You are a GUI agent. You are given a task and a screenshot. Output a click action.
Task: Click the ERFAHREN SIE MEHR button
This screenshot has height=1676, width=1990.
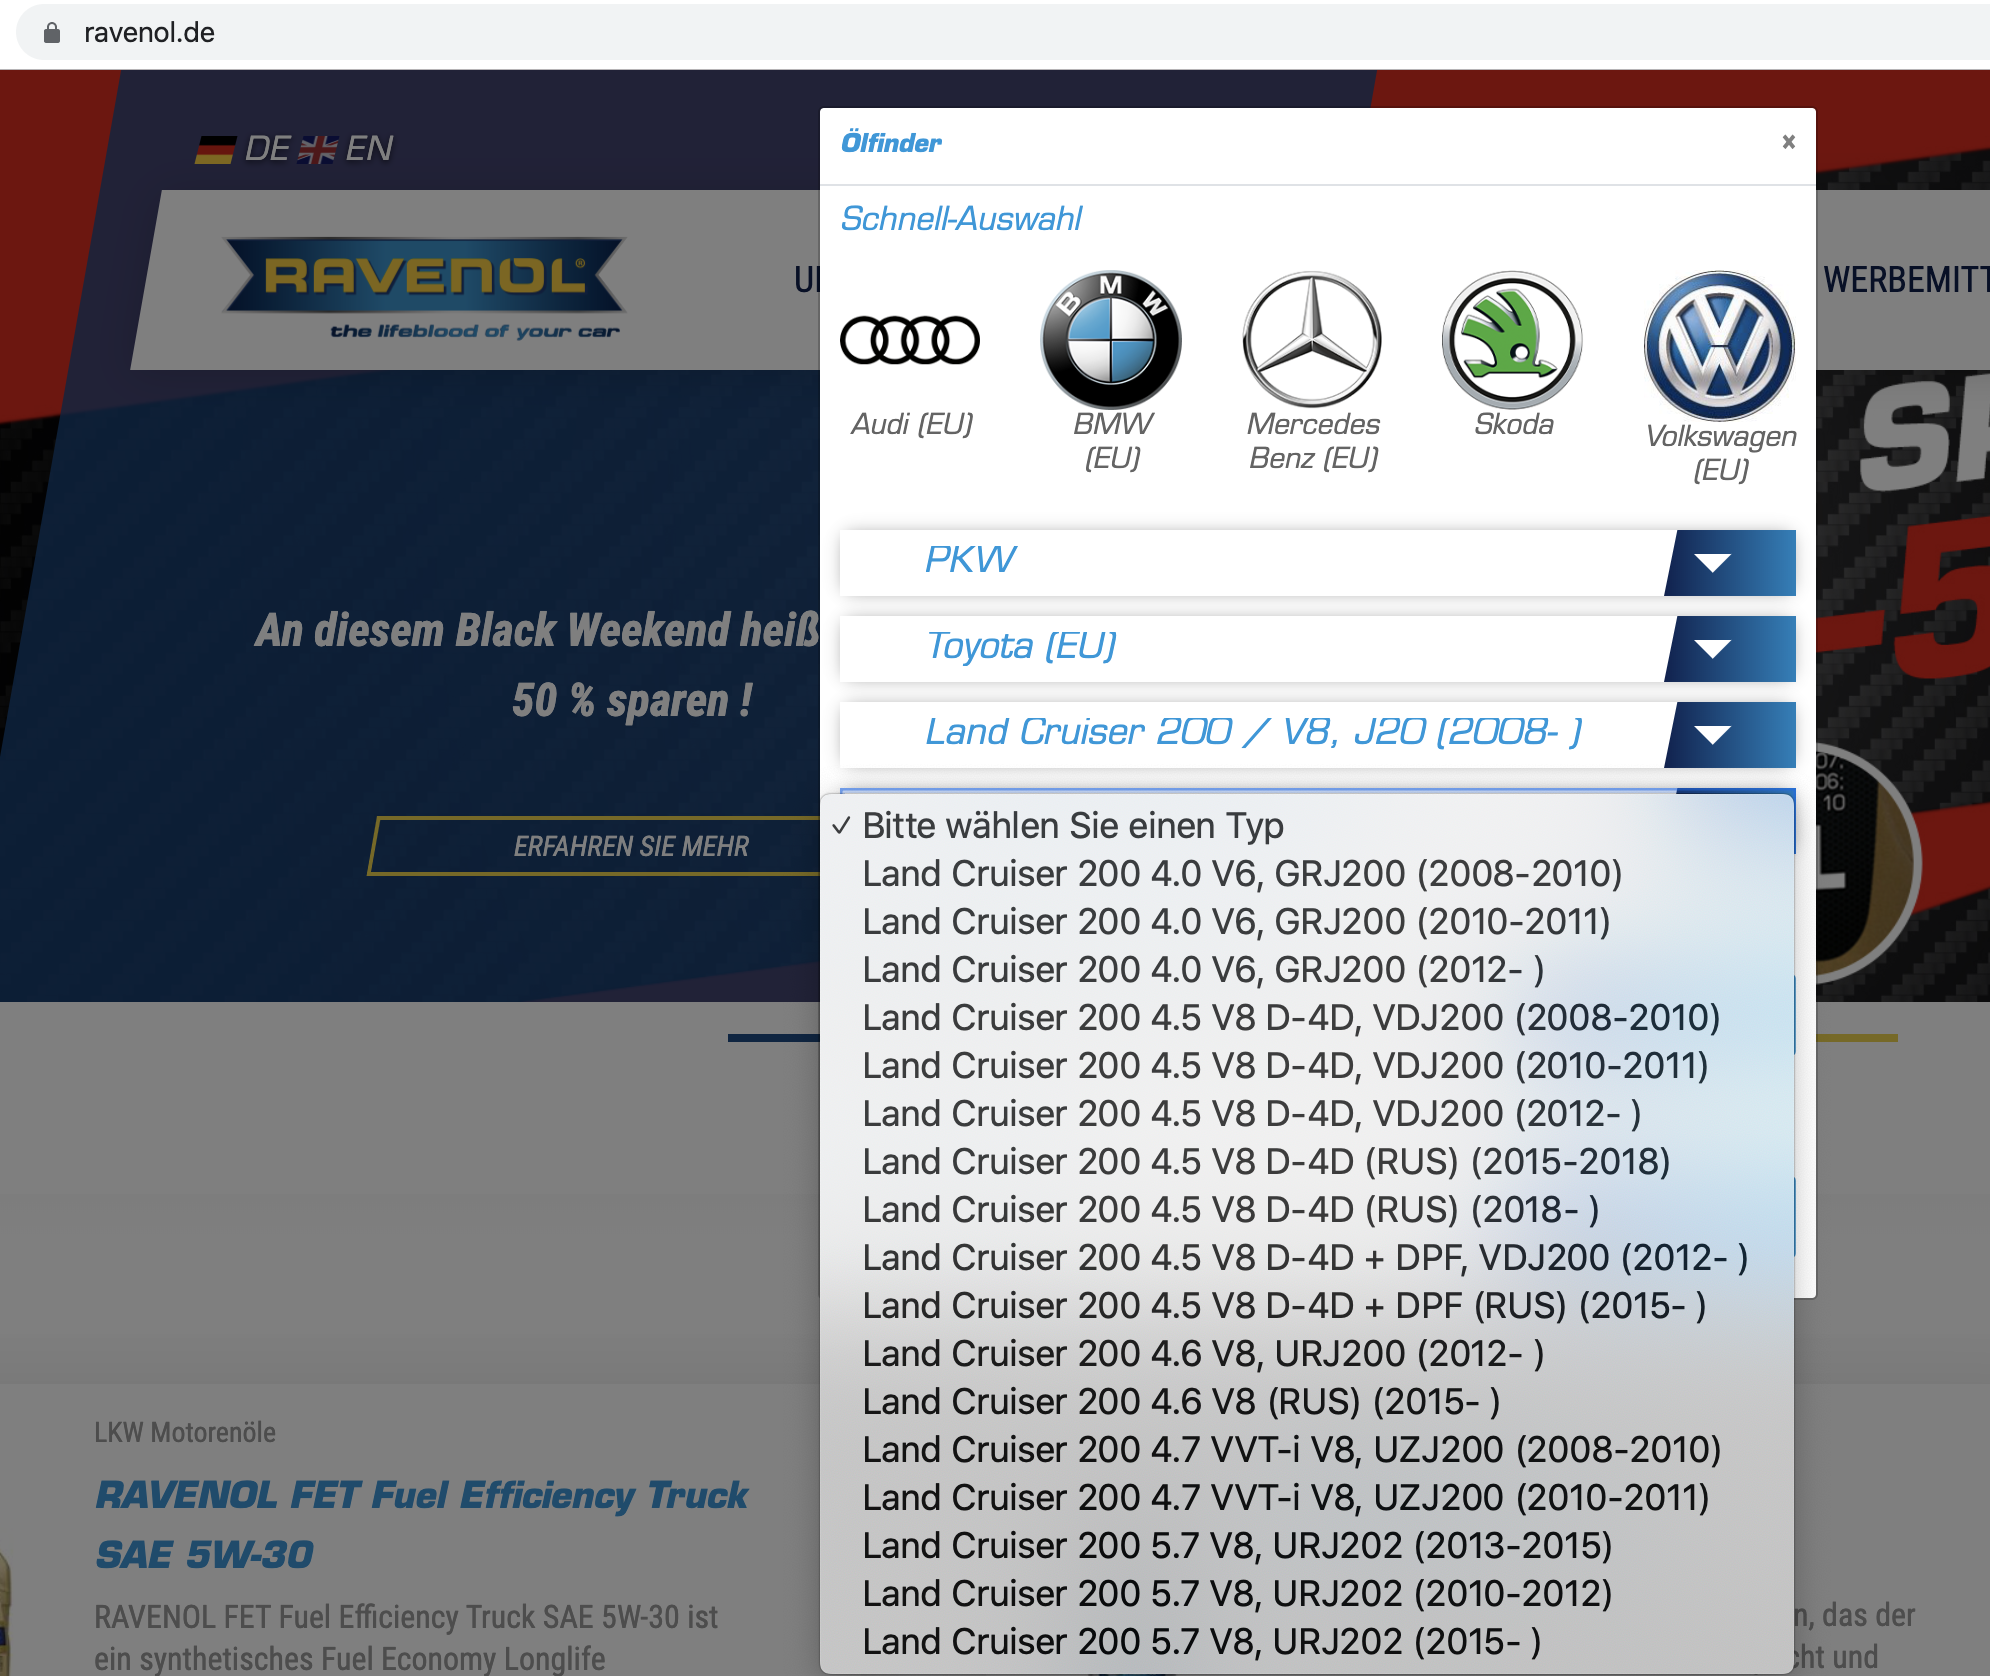click(596, 846)
